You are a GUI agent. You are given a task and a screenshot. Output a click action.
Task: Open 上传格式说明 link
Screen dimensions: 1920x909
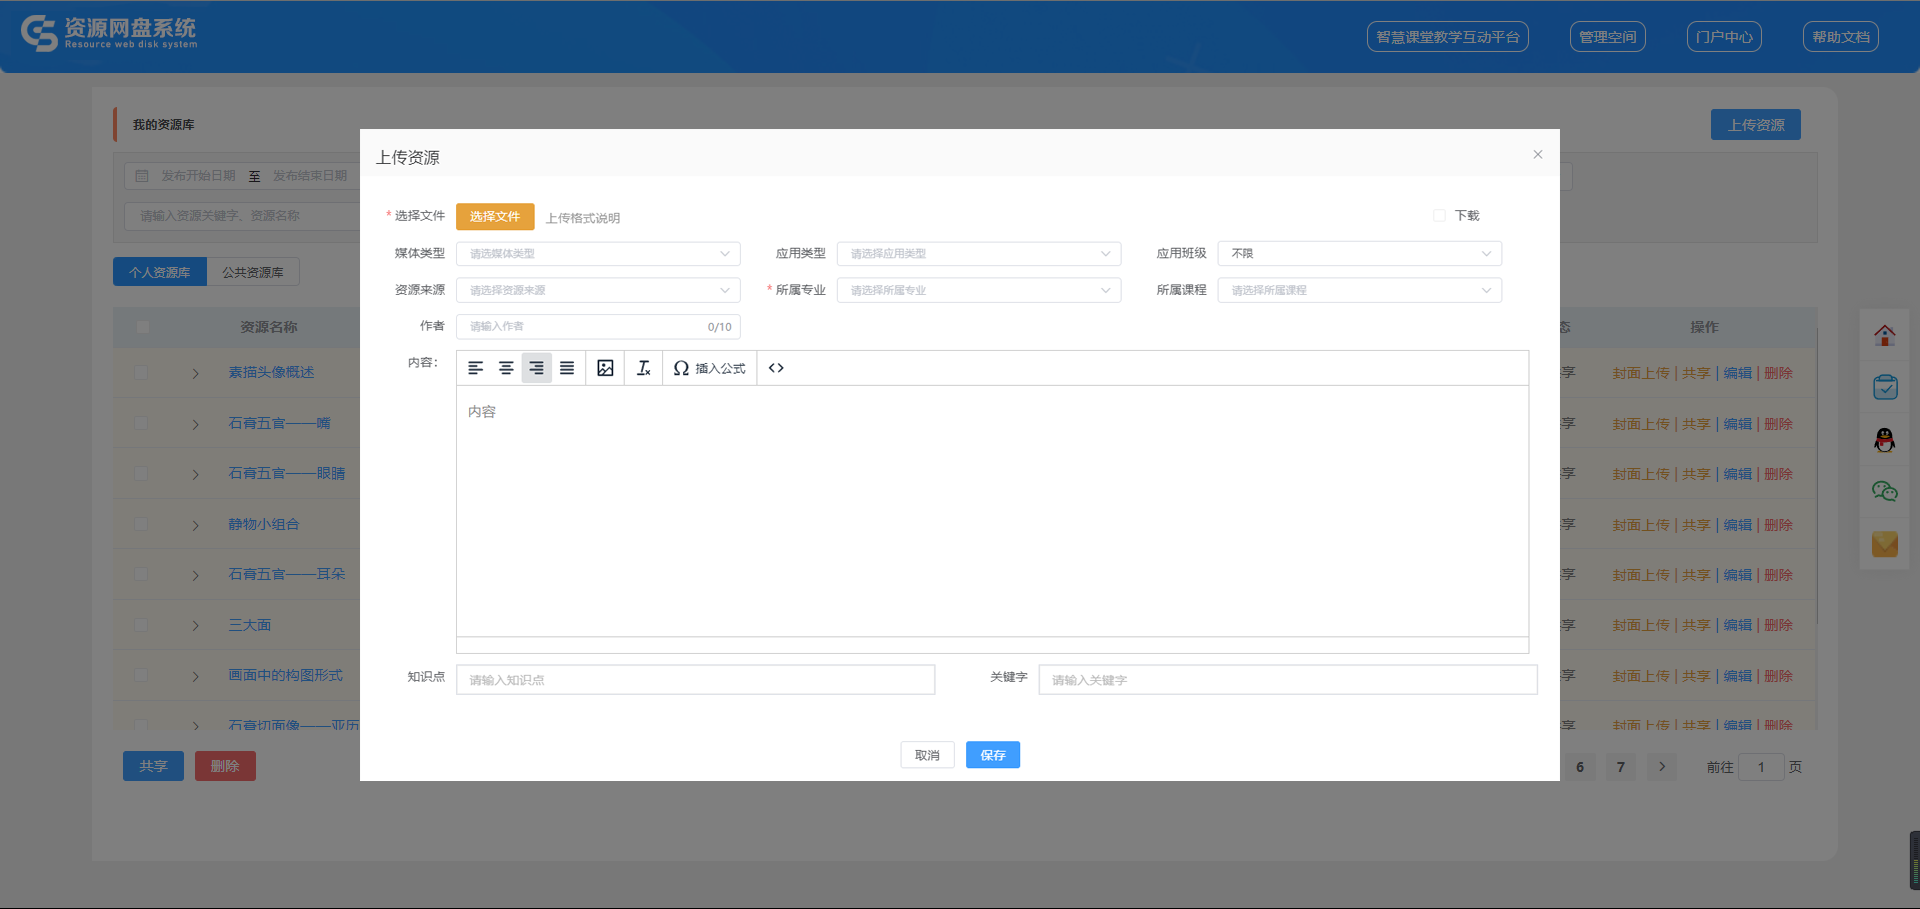click(x=583, y=218)
